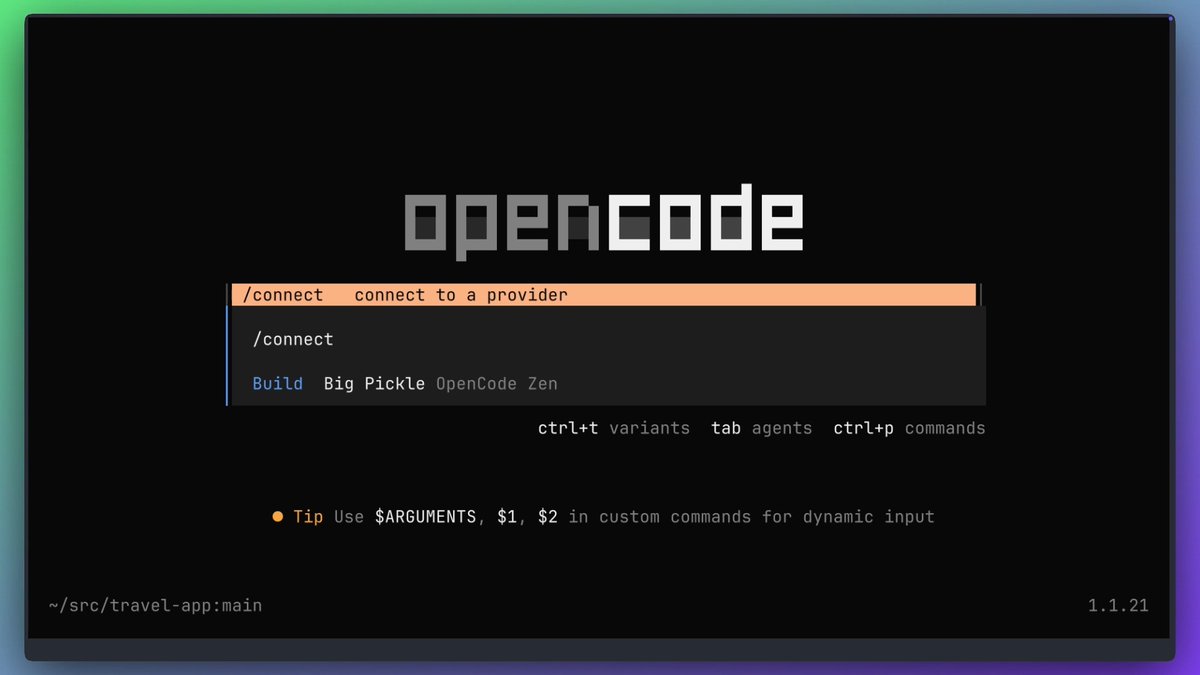Click the tab agents hint

(x=762, y=428)
